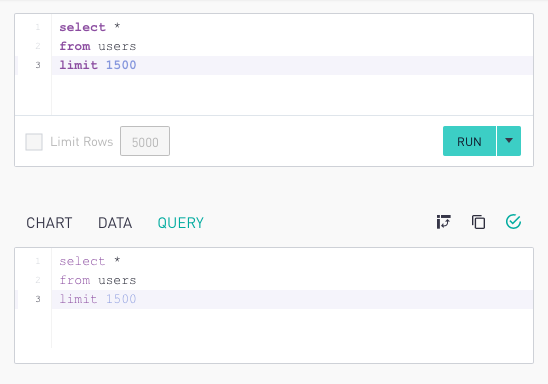
Task: Click the empty area below top editor code
Action: [292, 95]
